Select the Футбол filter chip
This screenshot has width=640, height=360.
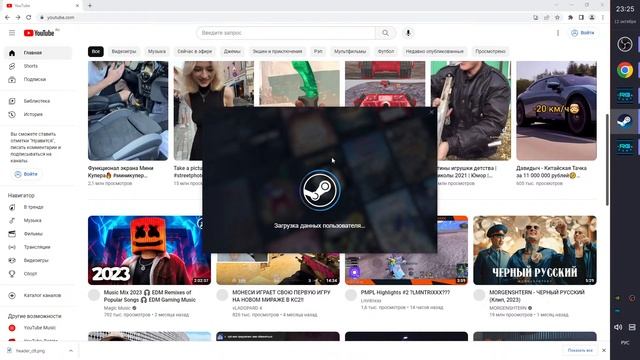click(x=386, y=51)
